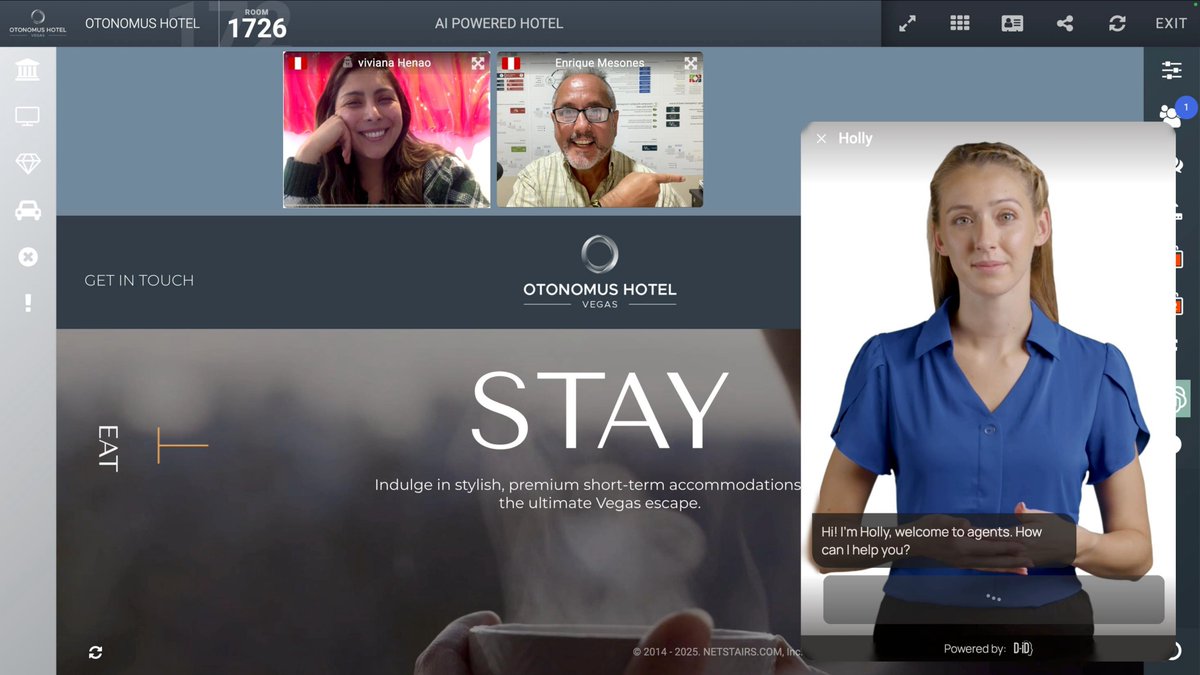Open the bank building icon in left sidebar
The image size is (1200, 675).
28,70
